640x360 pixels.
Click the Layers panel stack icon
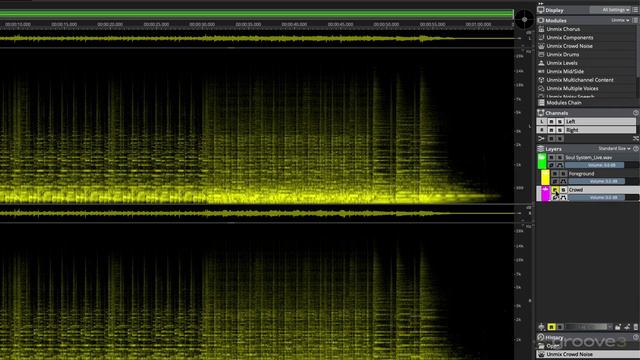[541, 149]
